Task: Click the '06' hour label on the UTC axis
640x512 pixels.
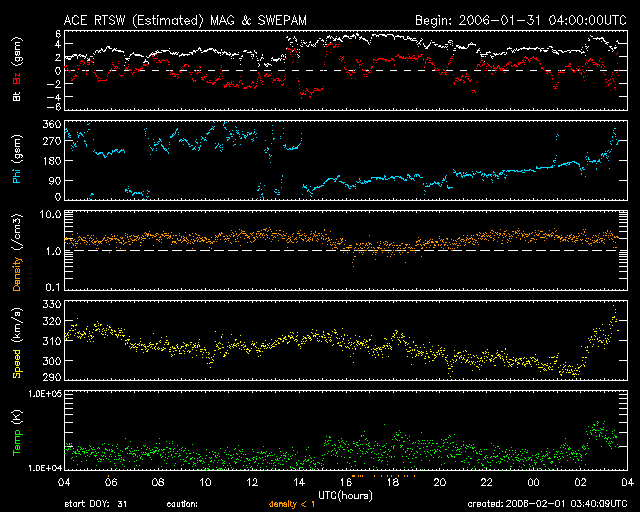Action: tap(111, 483)
